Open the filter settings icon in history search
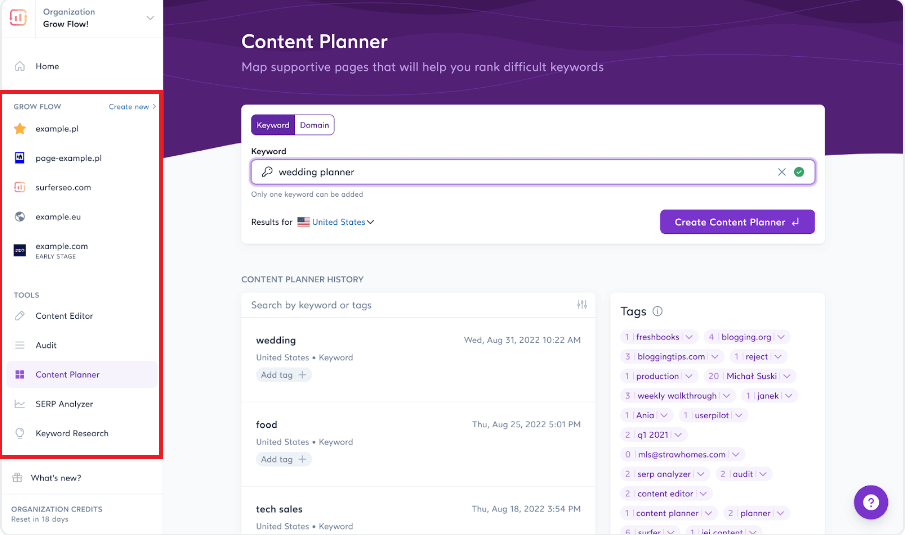This screenshot has width=905, height=535. [x=582, y=305]
